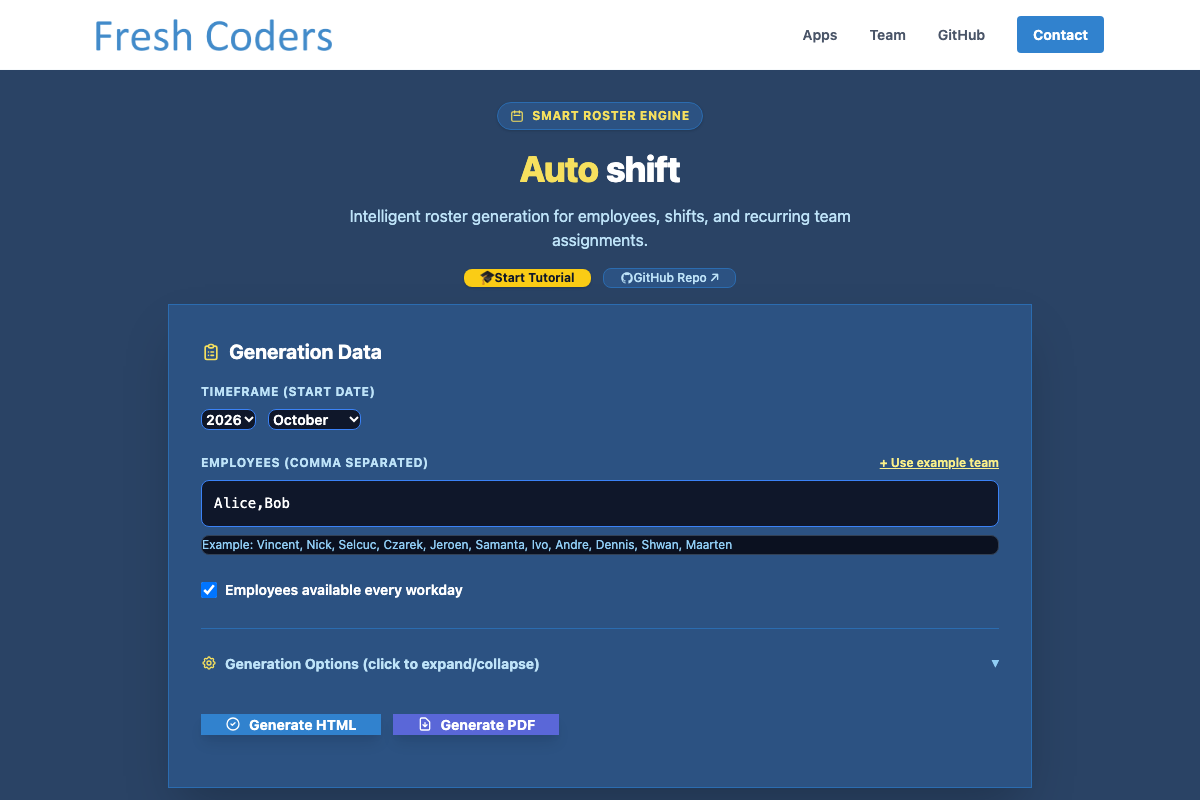This screenshot has width=1200, height=800.
Task: Use the example team link
Action: click(x=939, y=463)
